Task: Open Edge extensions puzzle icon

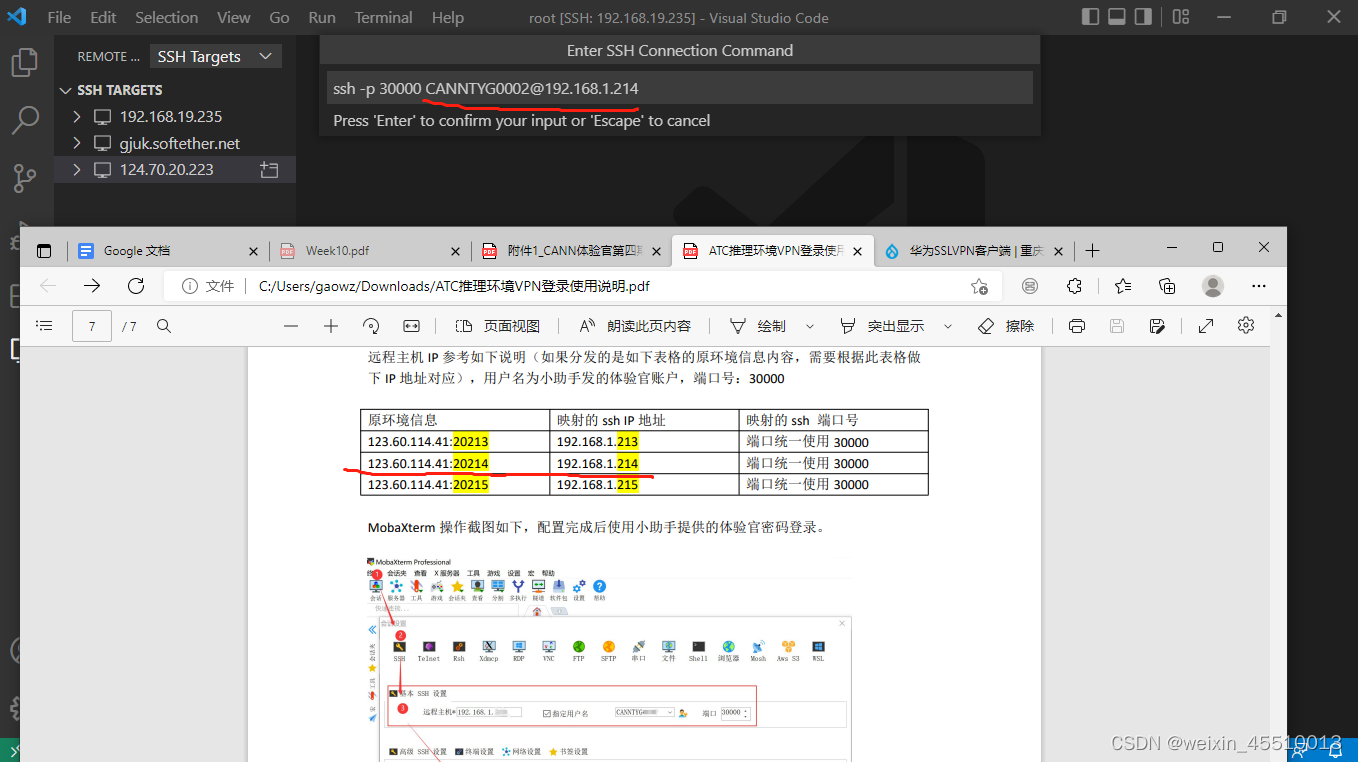Action: coord(1074,286)
